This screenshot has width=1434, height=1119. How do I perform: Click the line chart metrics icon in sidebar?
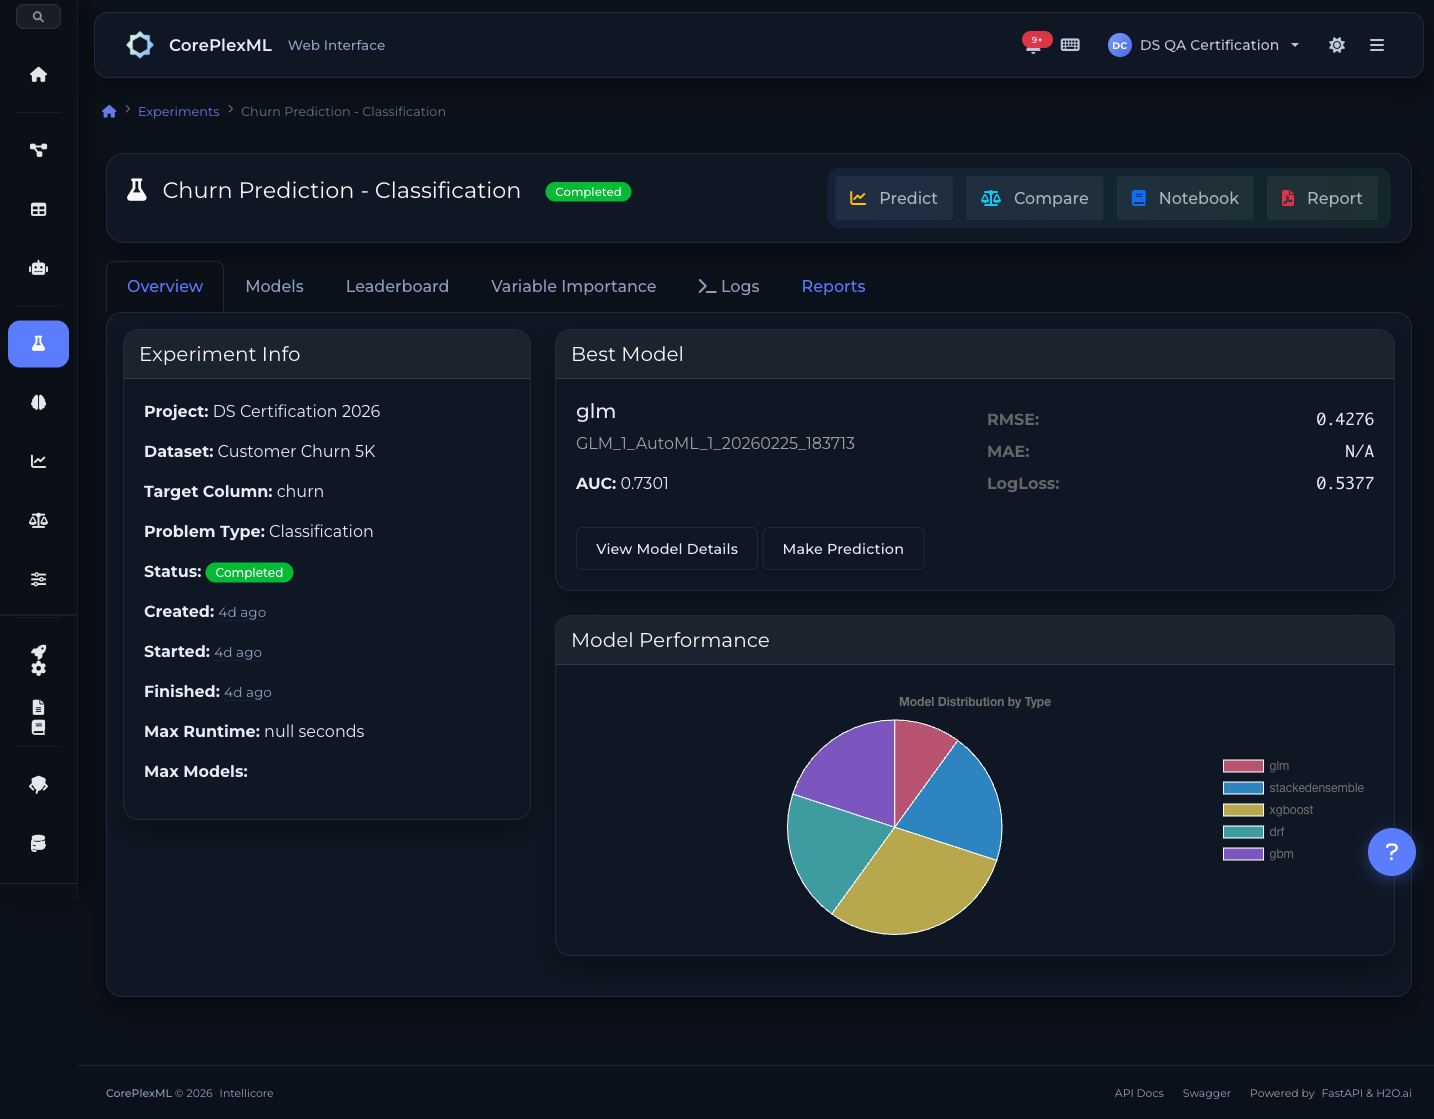(x=38, y=461)
